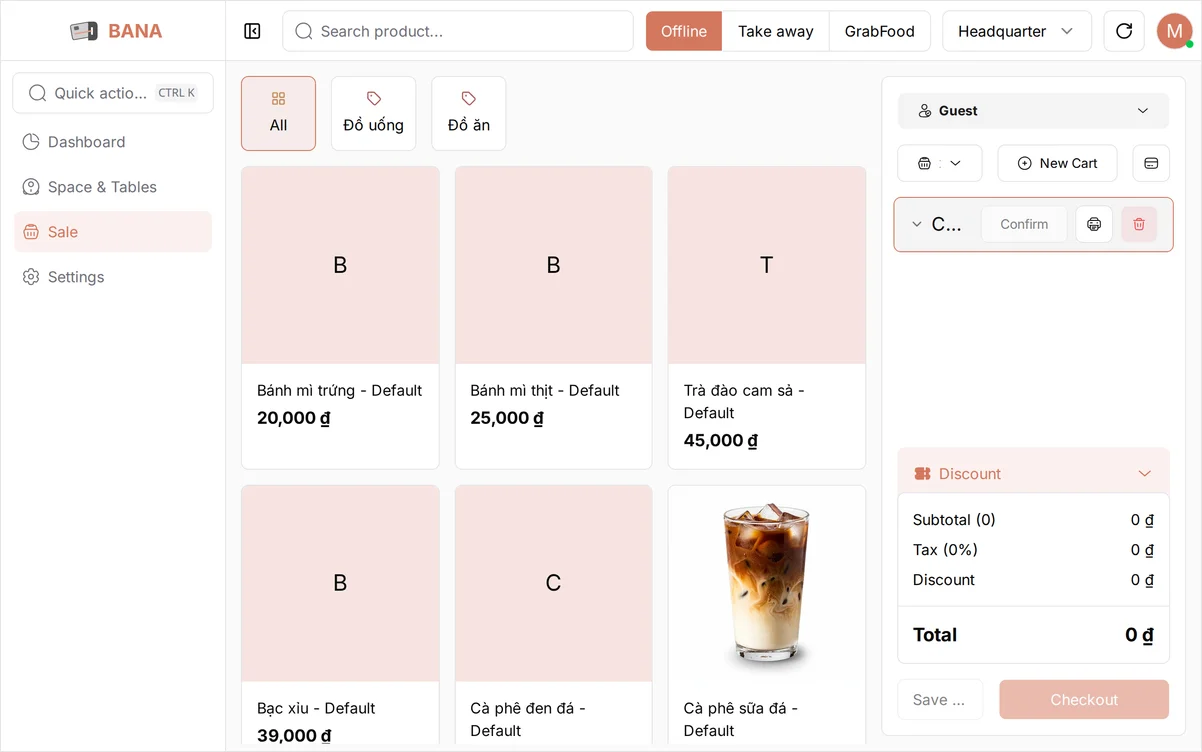
Task: Select Take away order mode
Action: (x=776, y=31)
